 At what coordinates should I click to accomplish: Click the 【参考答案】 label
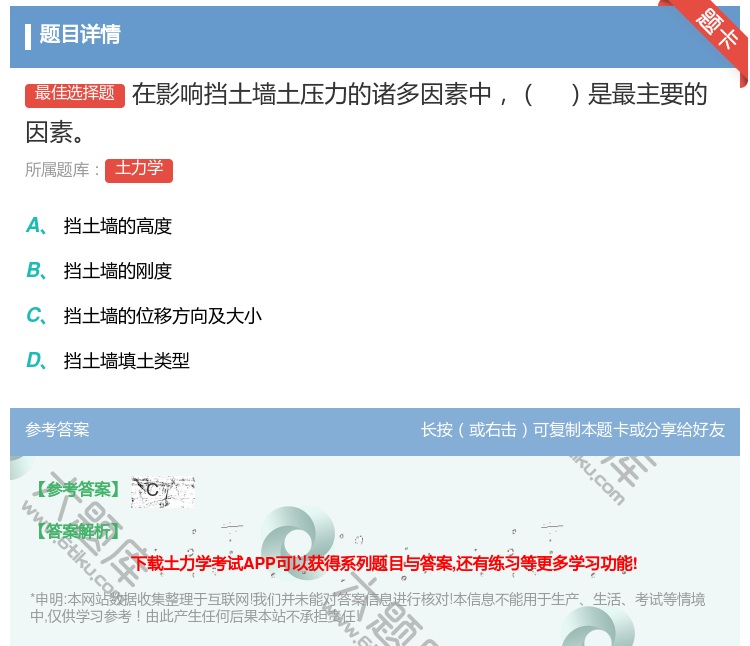[x=78, y=490]
